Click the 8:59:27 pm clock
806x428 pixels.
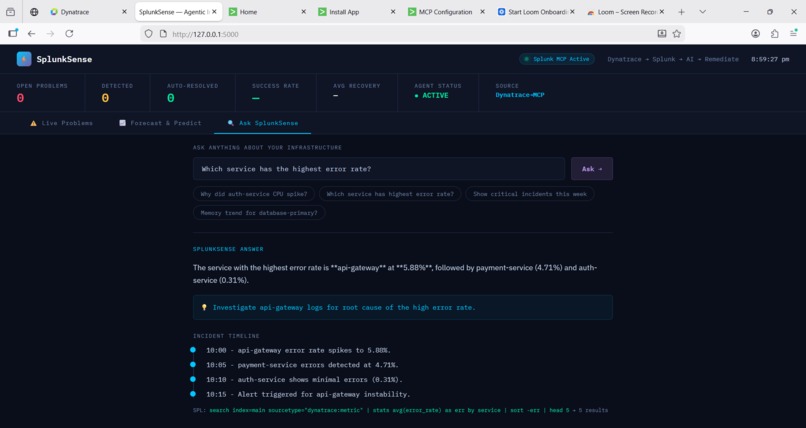pos(770,59)
